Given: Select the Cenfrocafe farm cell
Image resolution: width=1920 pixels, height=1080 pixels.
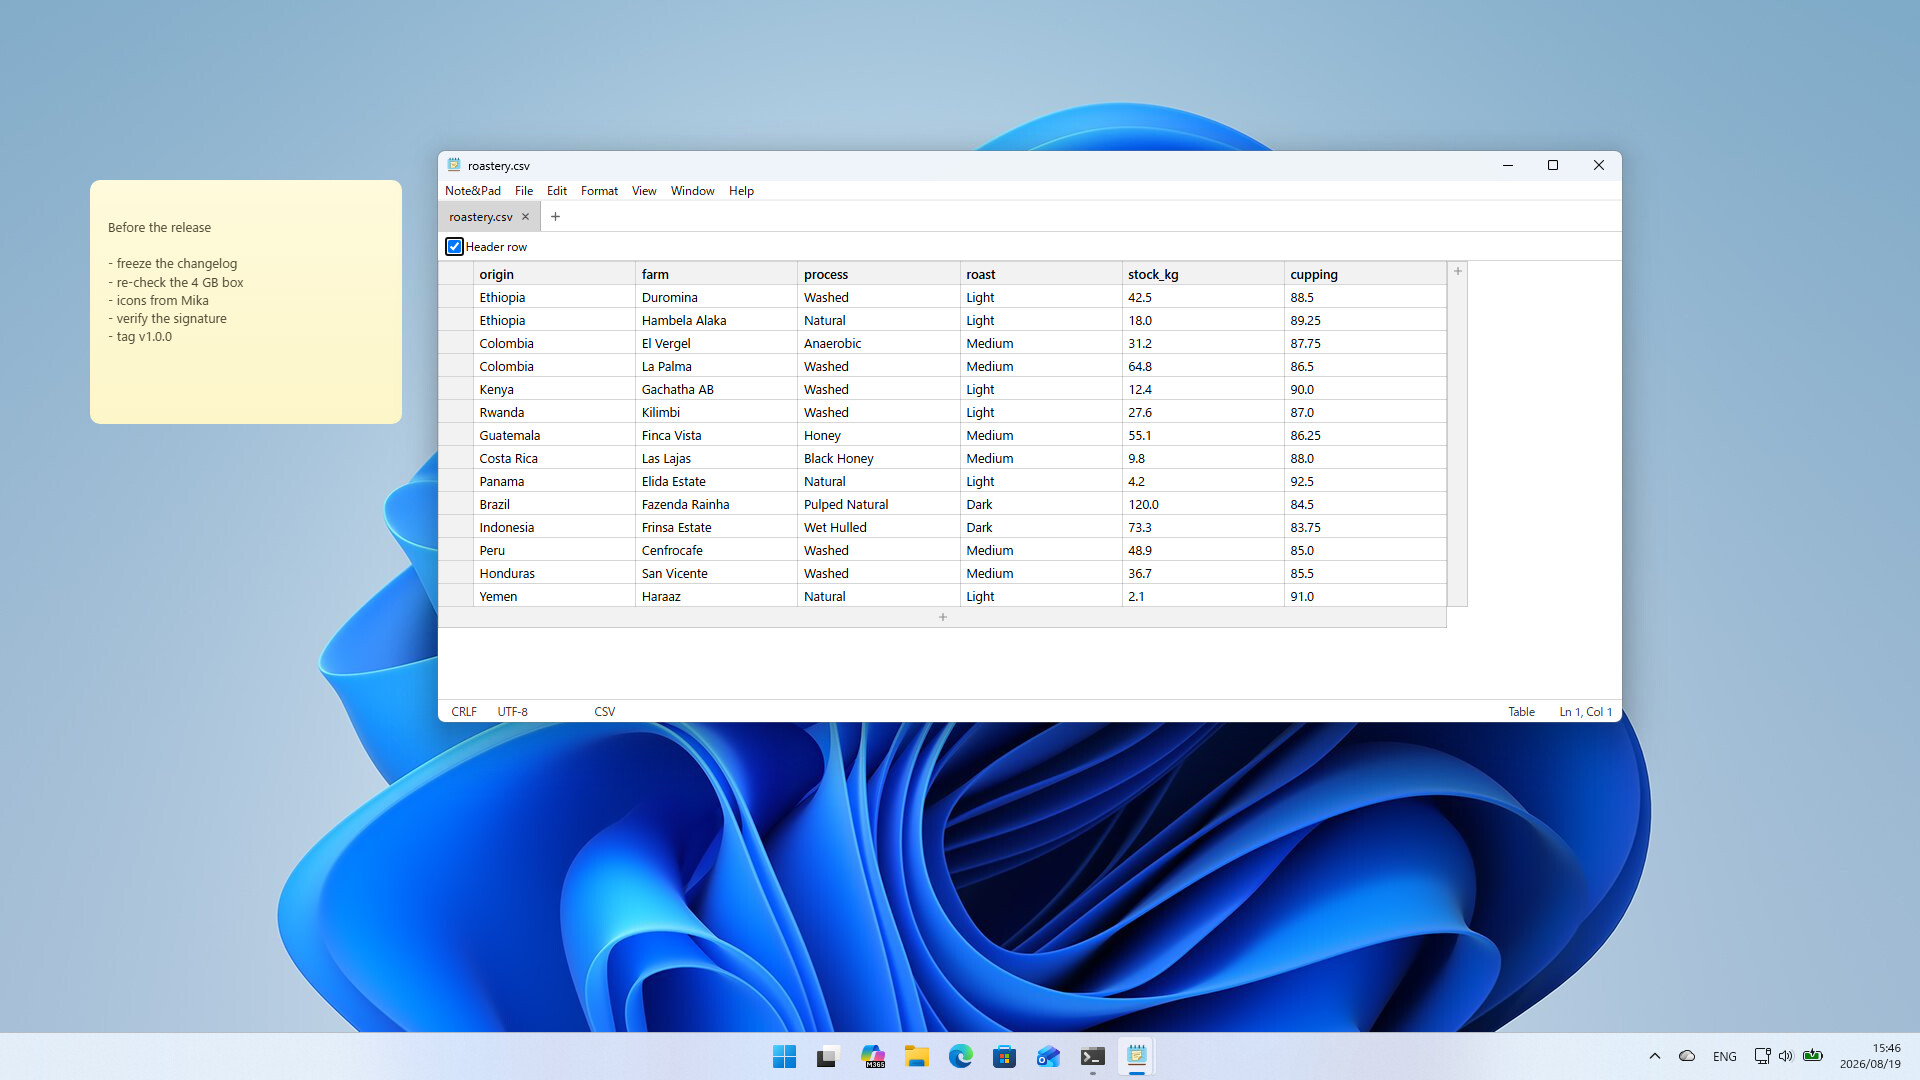Looking at the screenshot, I should point(717,550).
